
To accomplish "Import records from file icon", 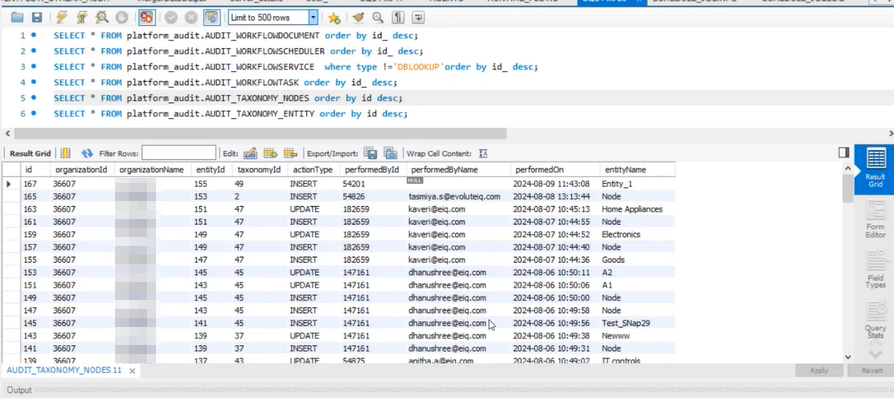I will [391, 153].
